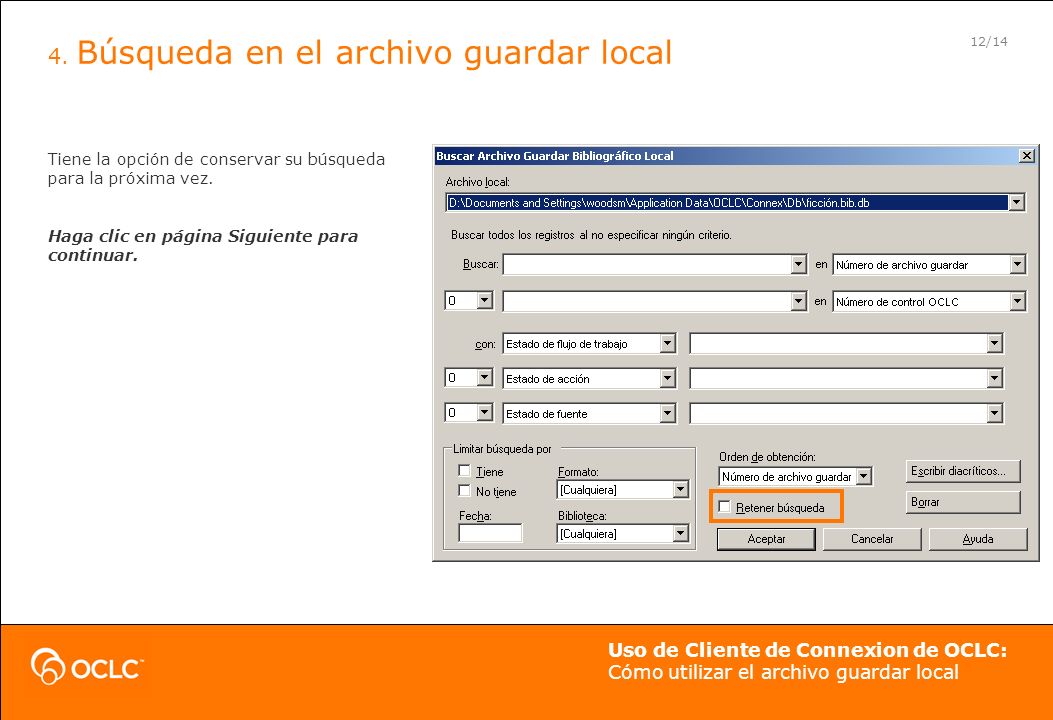The width and height of the screenshot is (1053, 720).
Task: Check the Retener búsqueda checkbox
Action: point(725,507)
